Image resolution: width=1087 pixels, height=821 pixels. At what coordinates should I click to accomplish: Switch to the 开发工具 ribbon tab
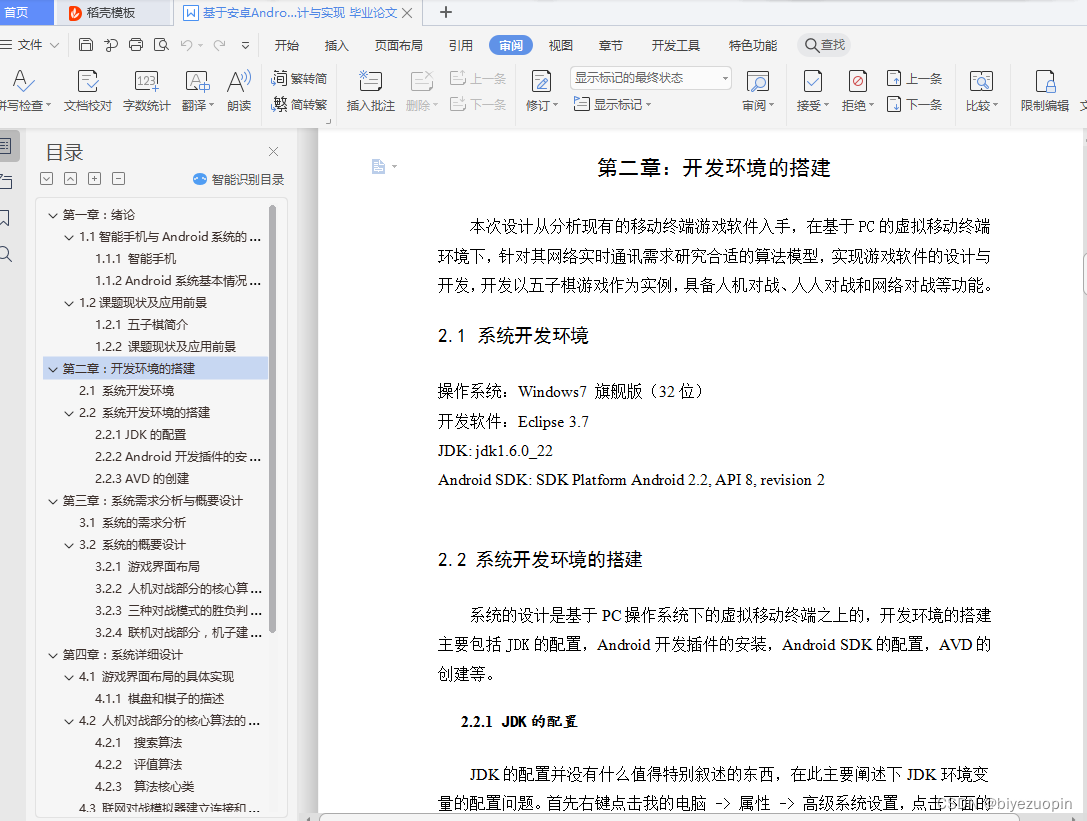coord(675,45)
